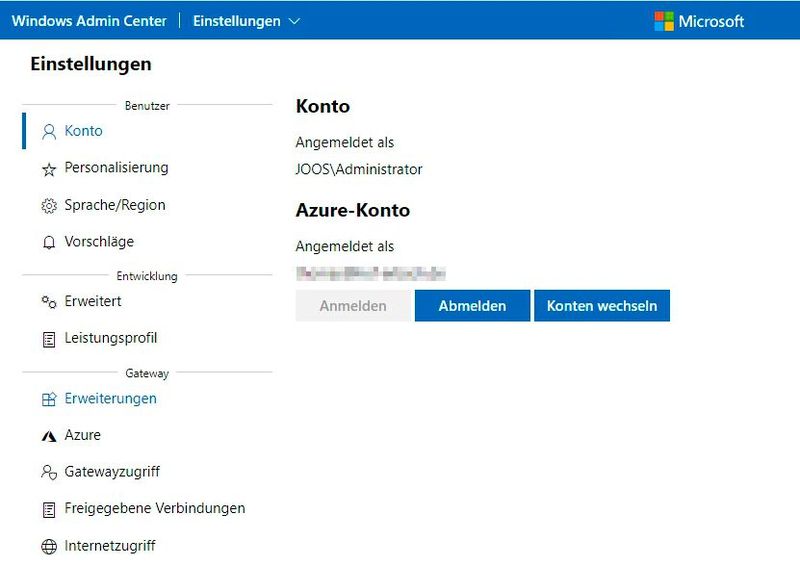Click the Personalisierung star icon
The image size is (800, 566).
click(x=49, y=169)
